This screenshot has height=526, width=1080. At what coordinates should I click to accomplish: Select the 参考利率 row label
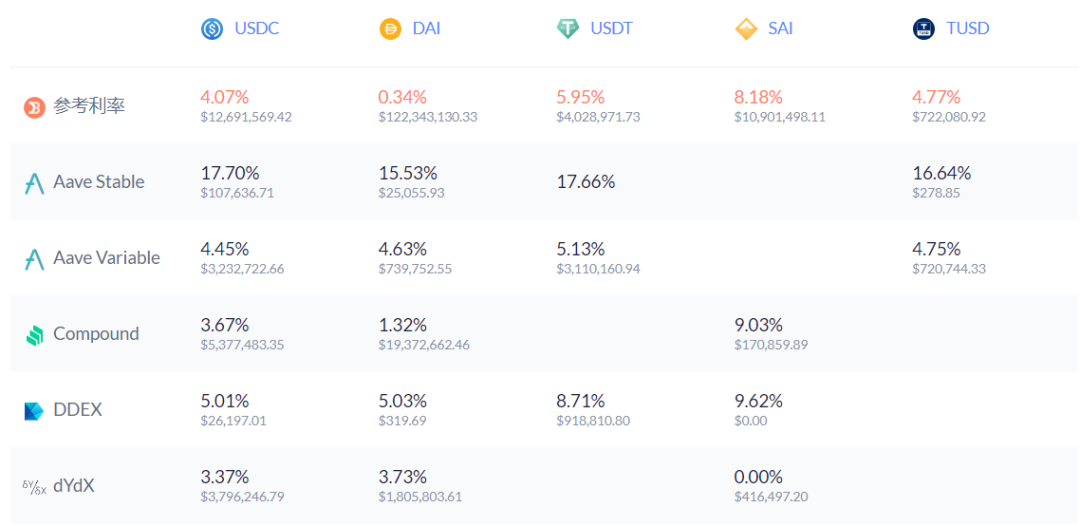click(90, 107)
